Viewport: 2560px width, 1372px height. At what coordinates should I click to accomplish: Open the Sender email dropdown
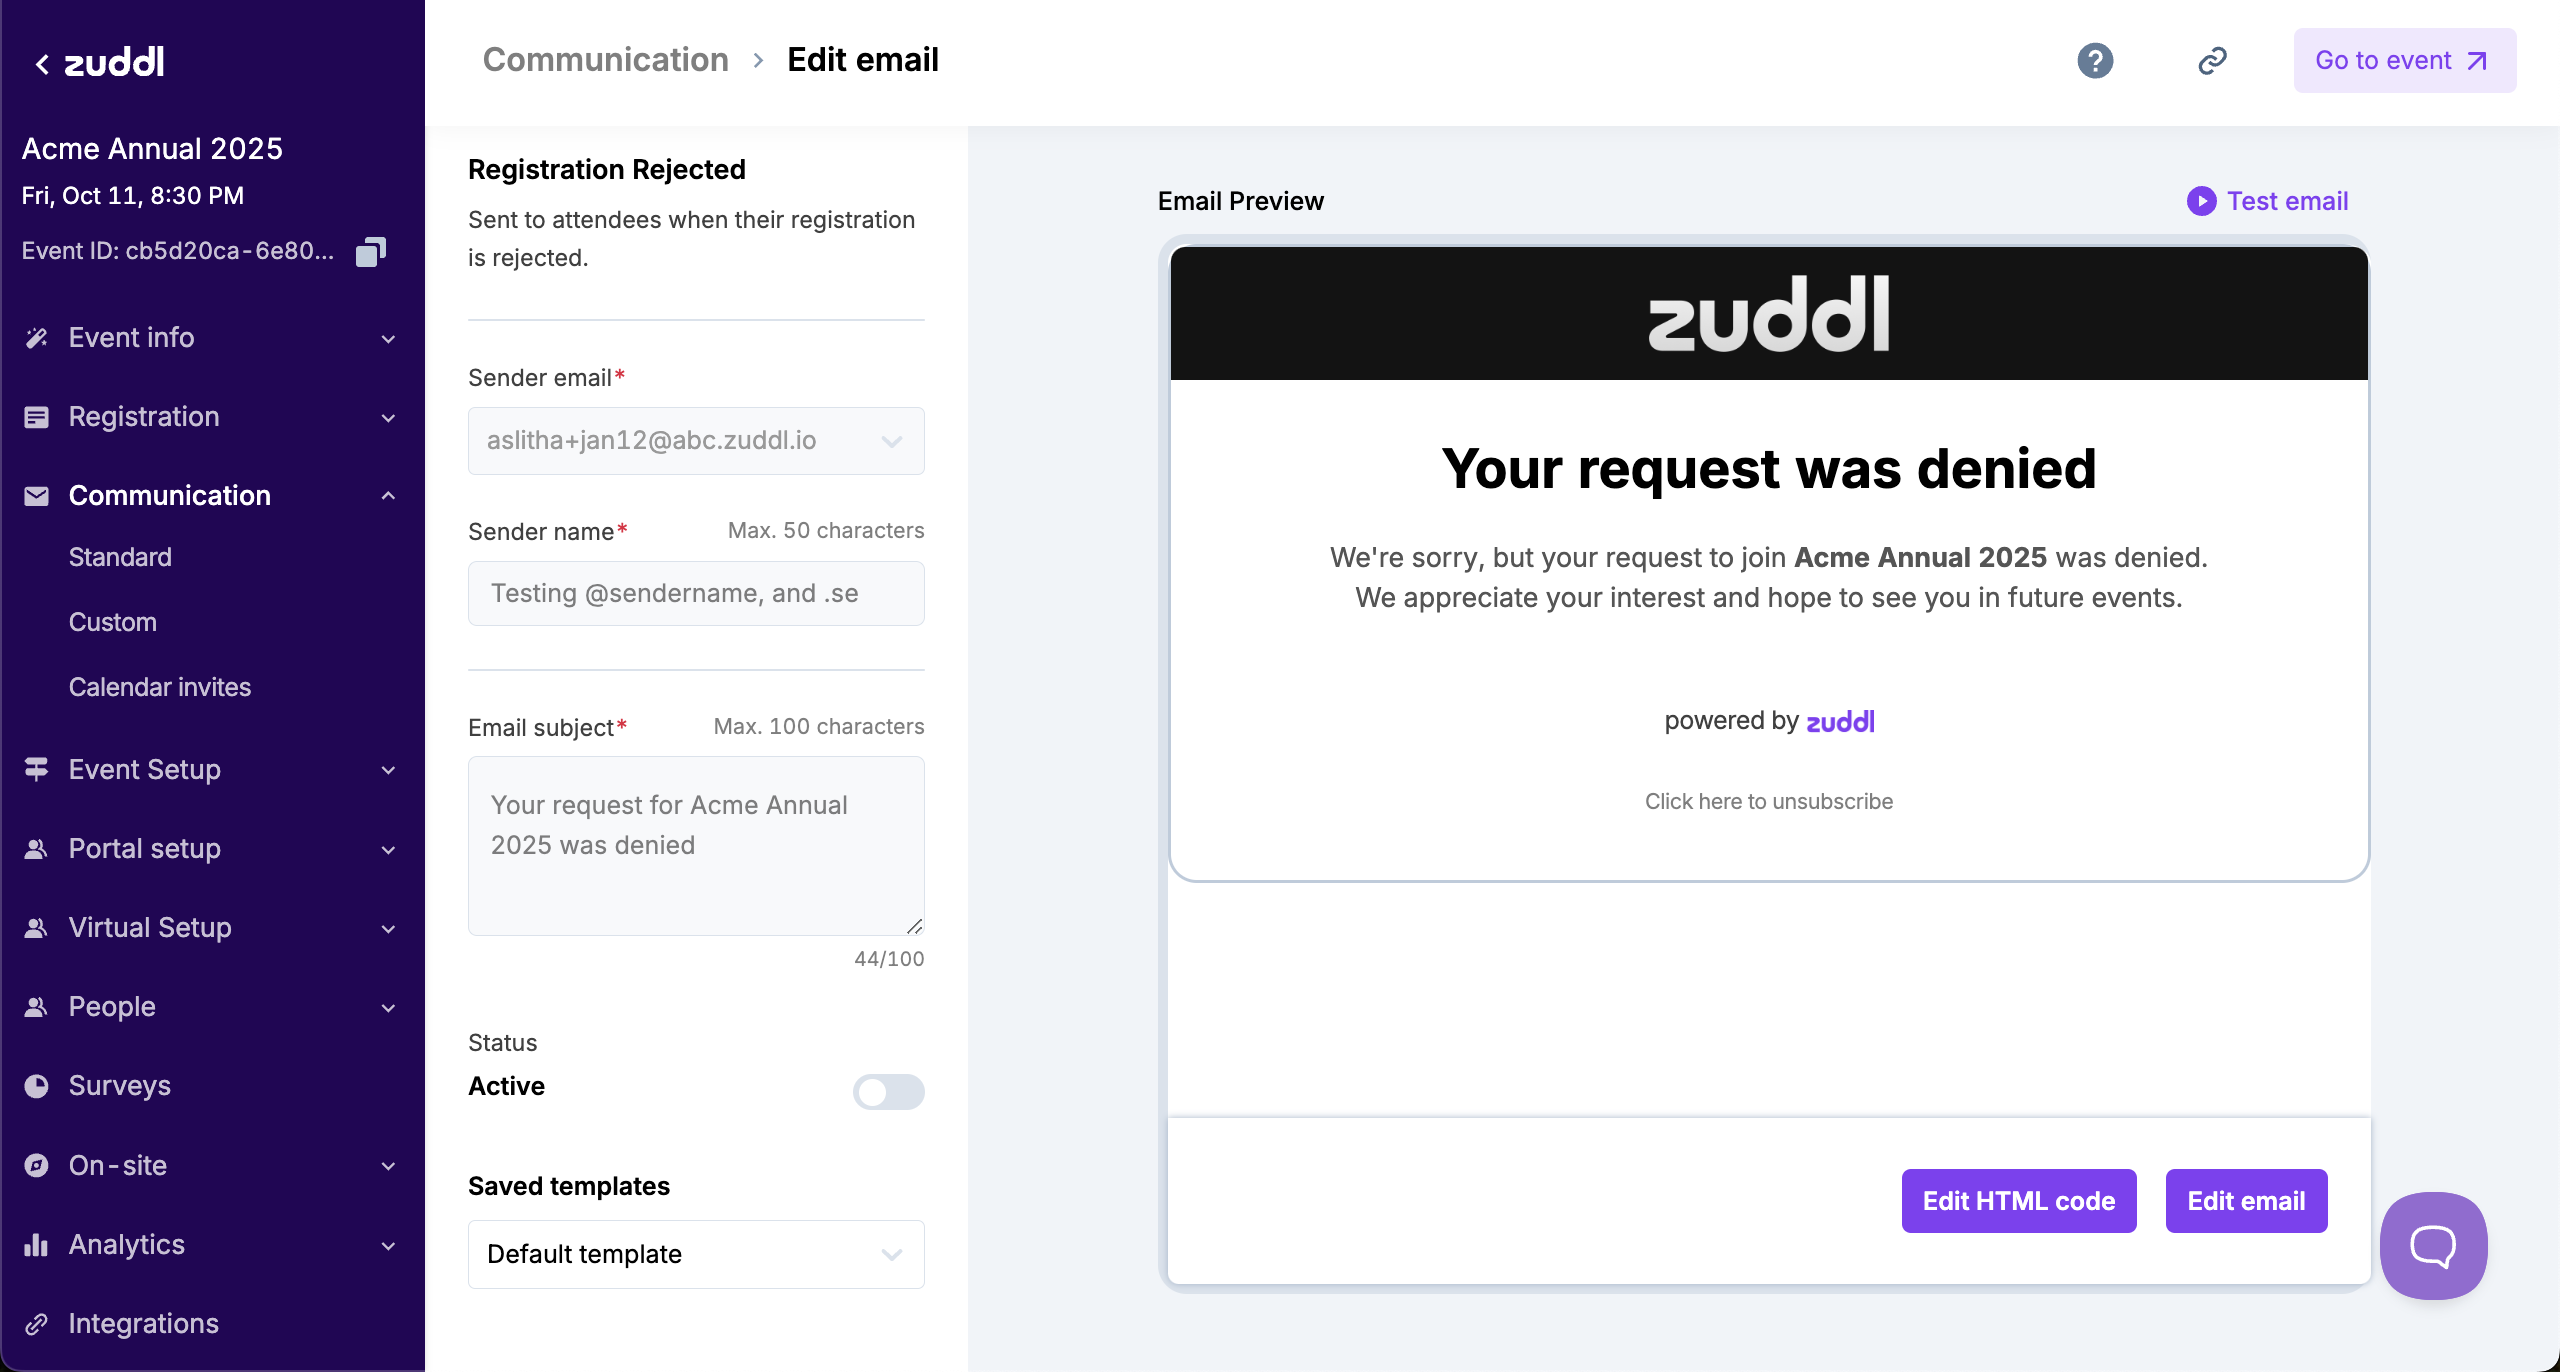coord(696,441)
